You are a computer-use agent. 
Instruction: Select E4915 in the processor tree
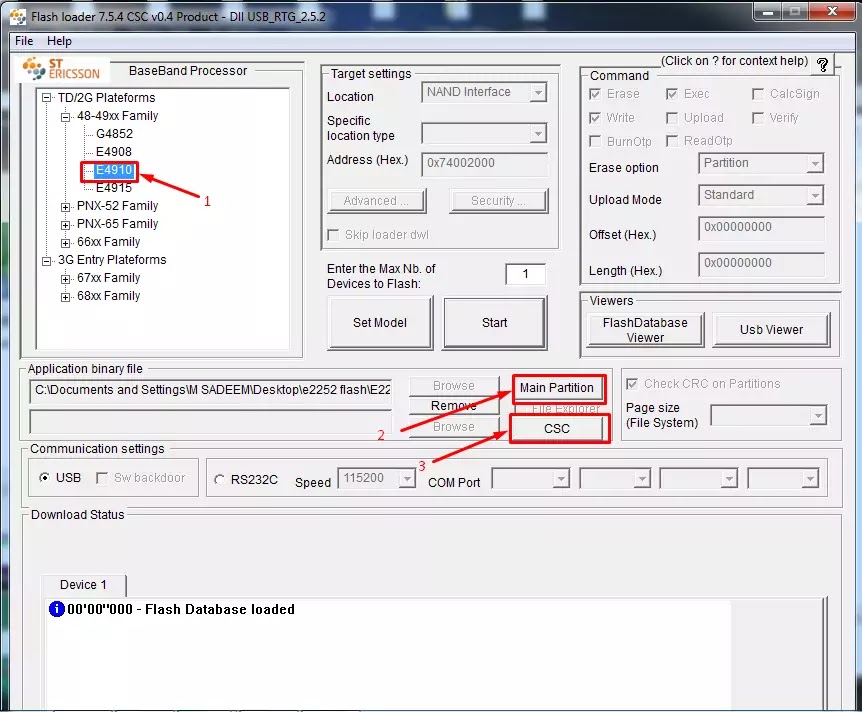click(114, 188)
